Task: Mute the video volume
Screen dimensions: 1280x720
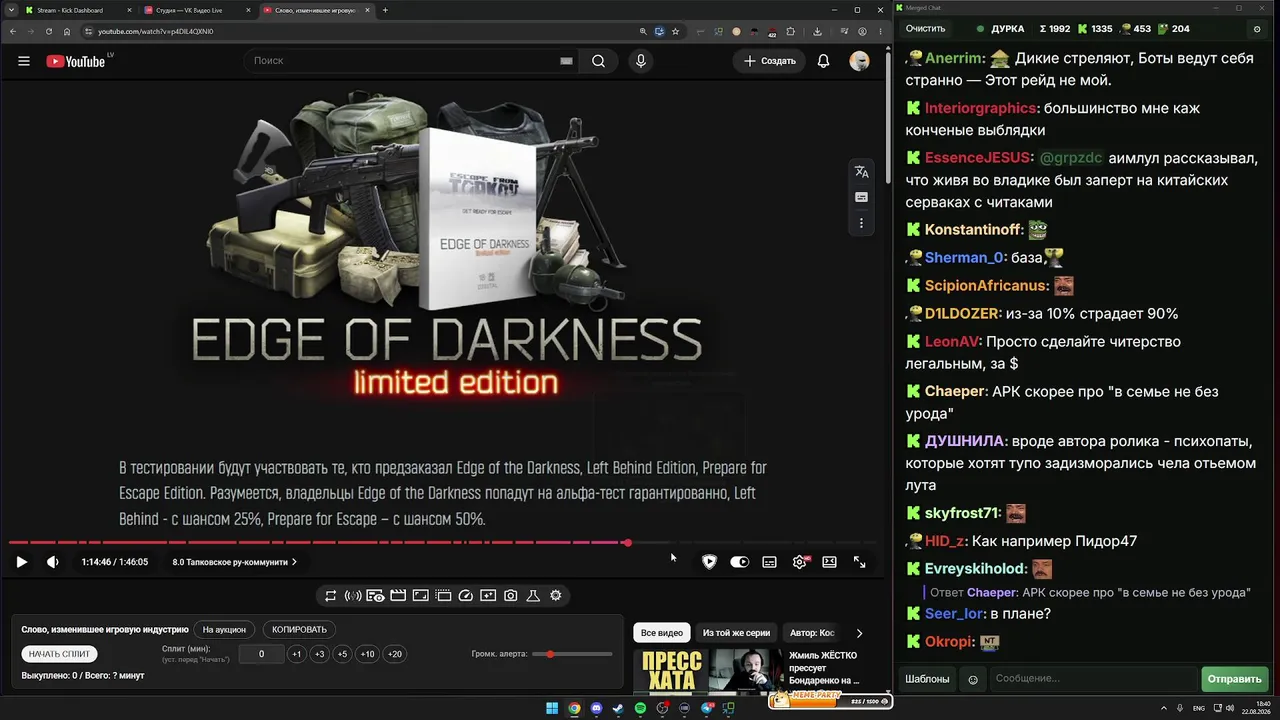Action: coord(53,562)
